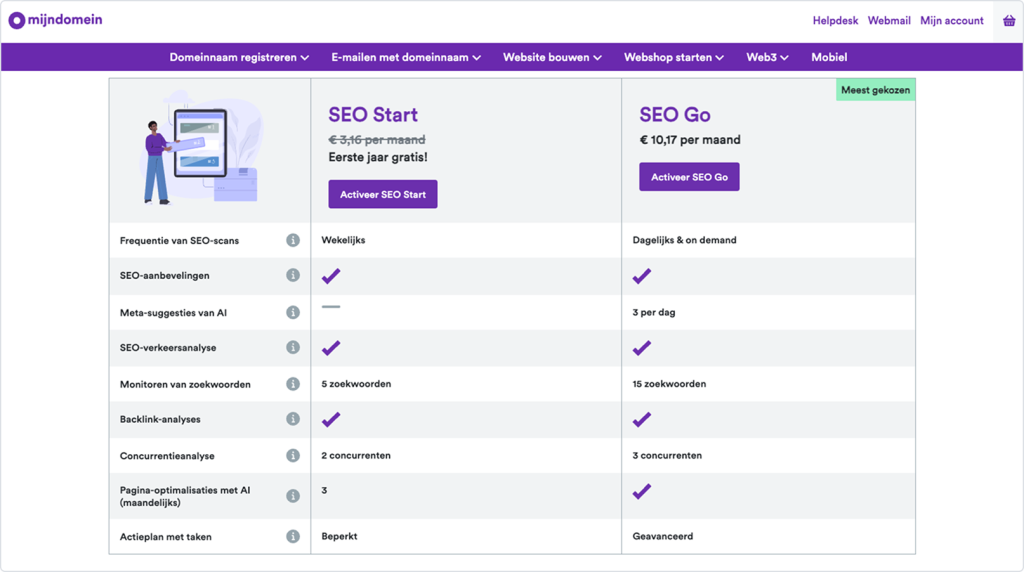Image resolution: width=1024 pixels, height=572 pixels.
Task: Expand Domeinnaam registreren menu
Action: pyautogui.click(x=239, y=57)
